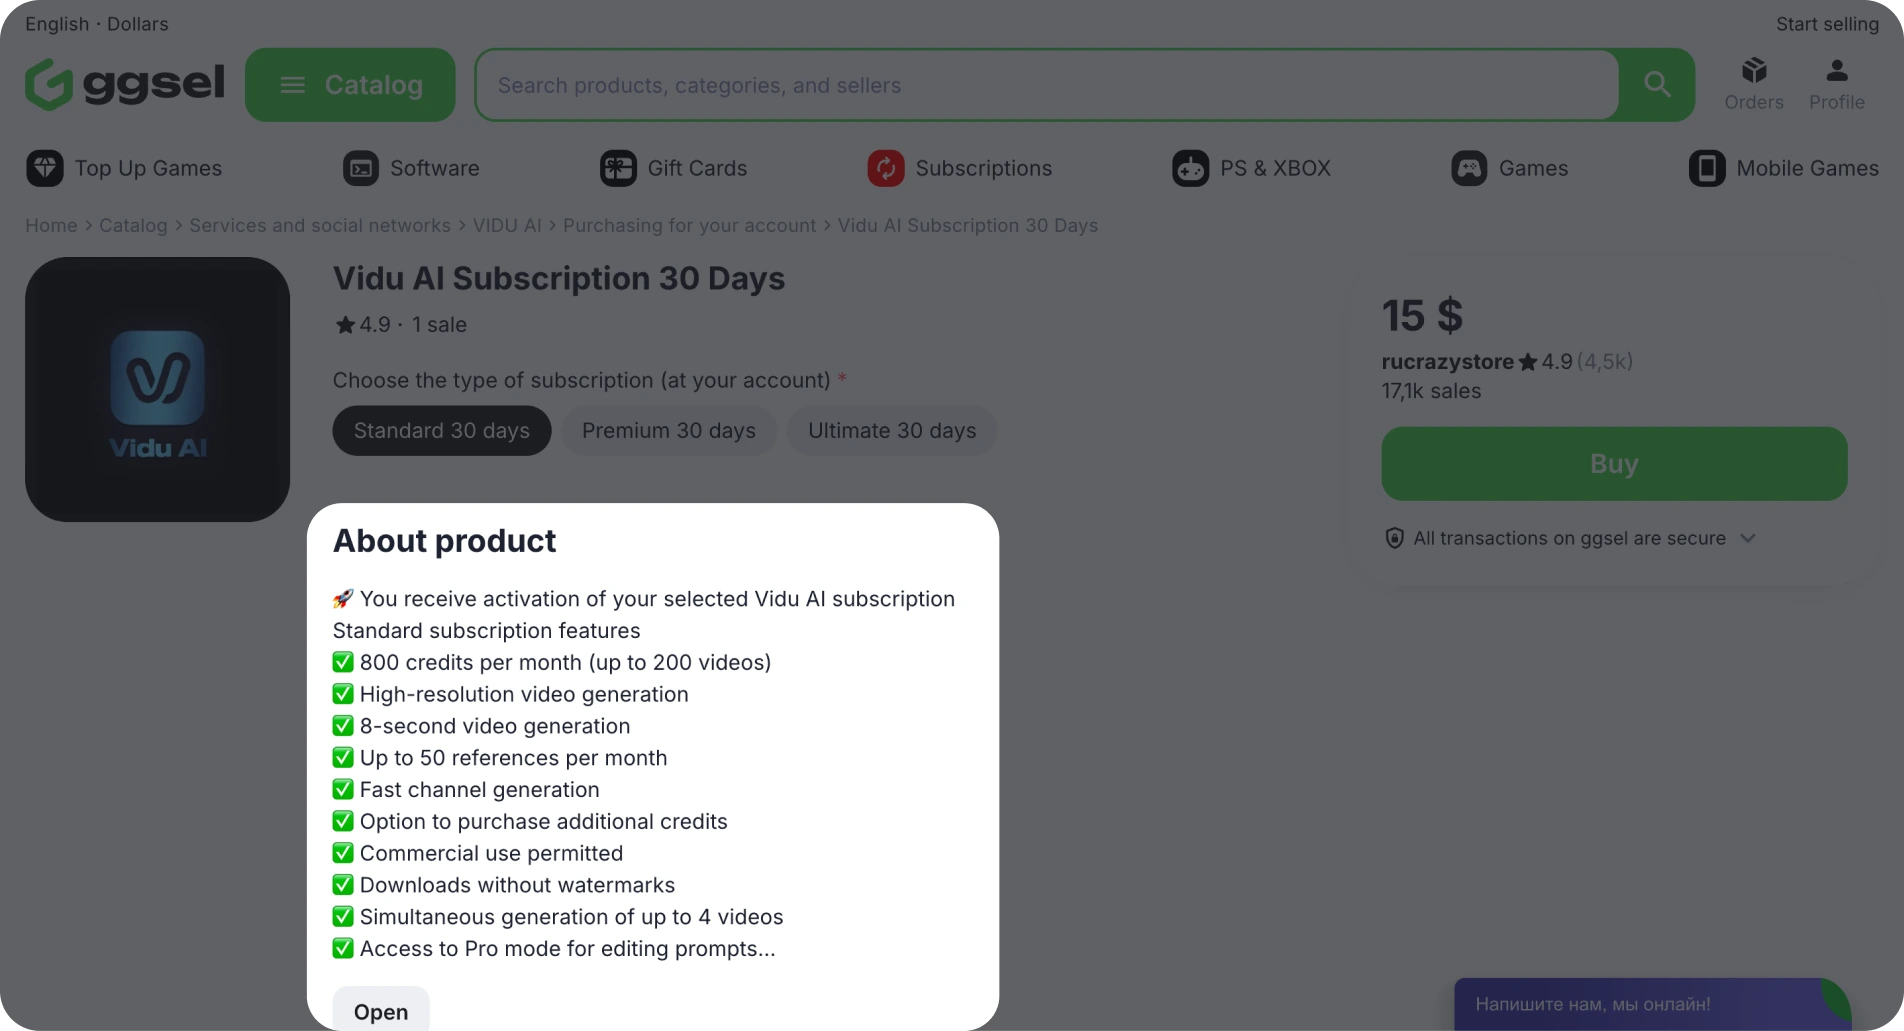Open the Catalog dropdown menu
The height and width of the screenshot is (1031, 1904).
tap(350, 85)
